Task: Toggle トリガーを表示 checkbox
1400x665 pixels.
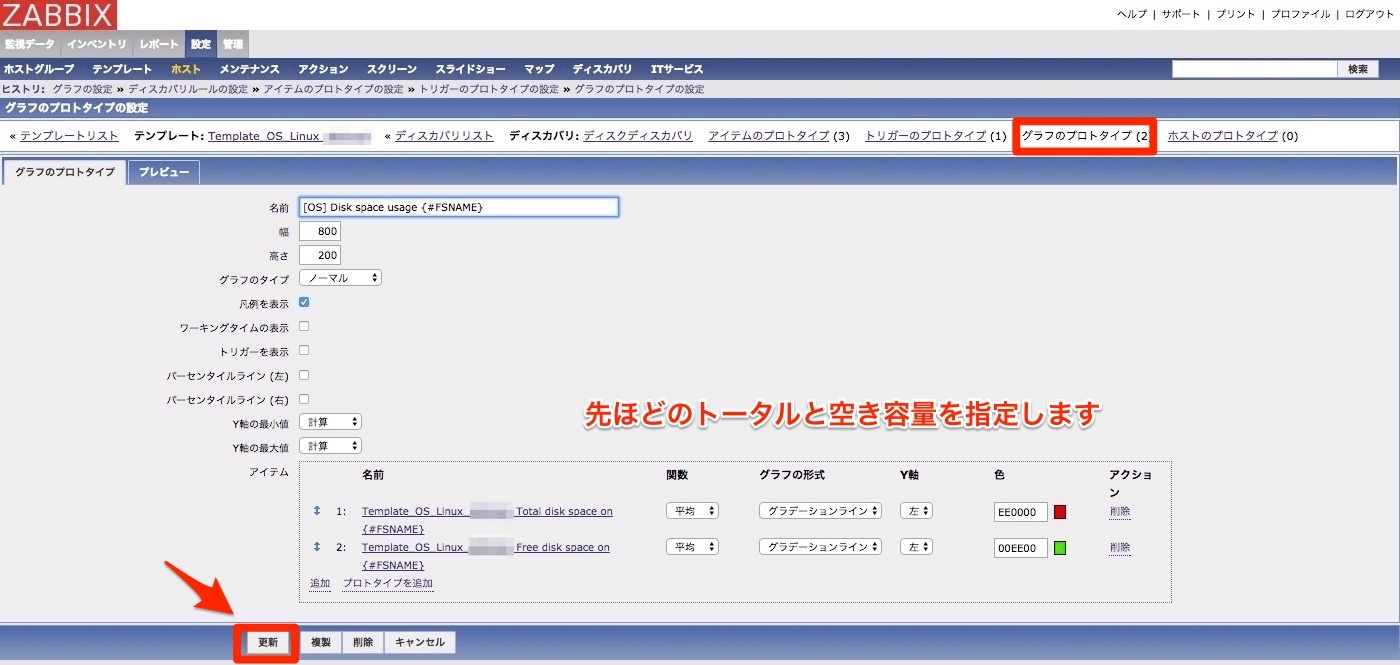Action: (x=304, y=350)
